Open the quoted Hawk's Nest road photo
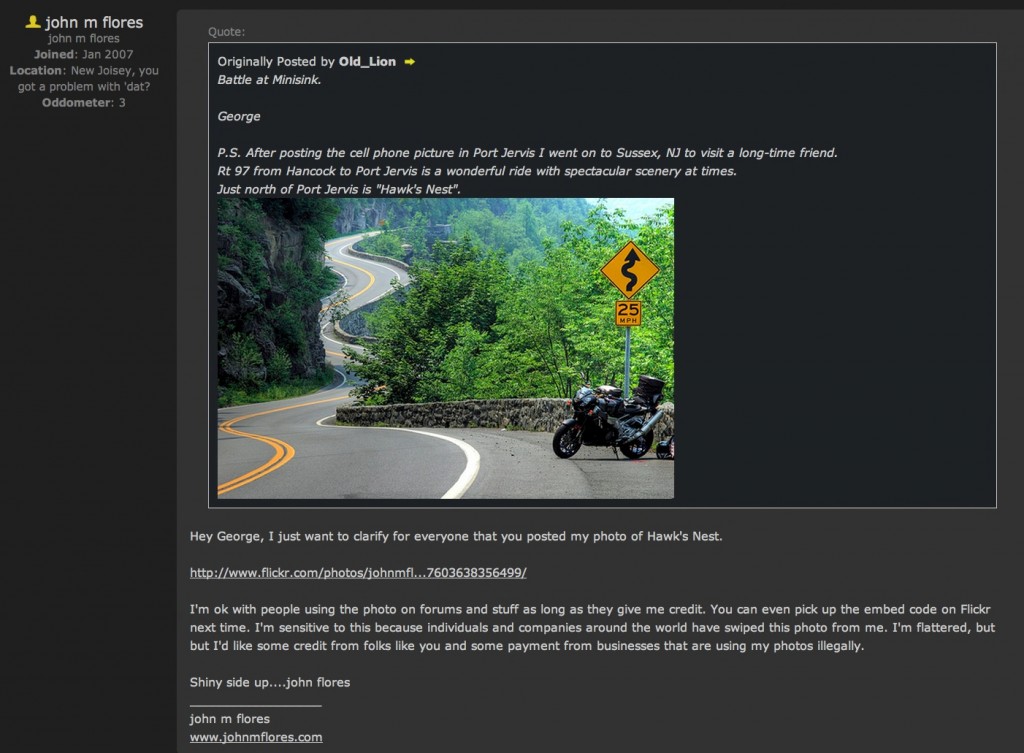1024x753 pixels. [x=445, y=348]
